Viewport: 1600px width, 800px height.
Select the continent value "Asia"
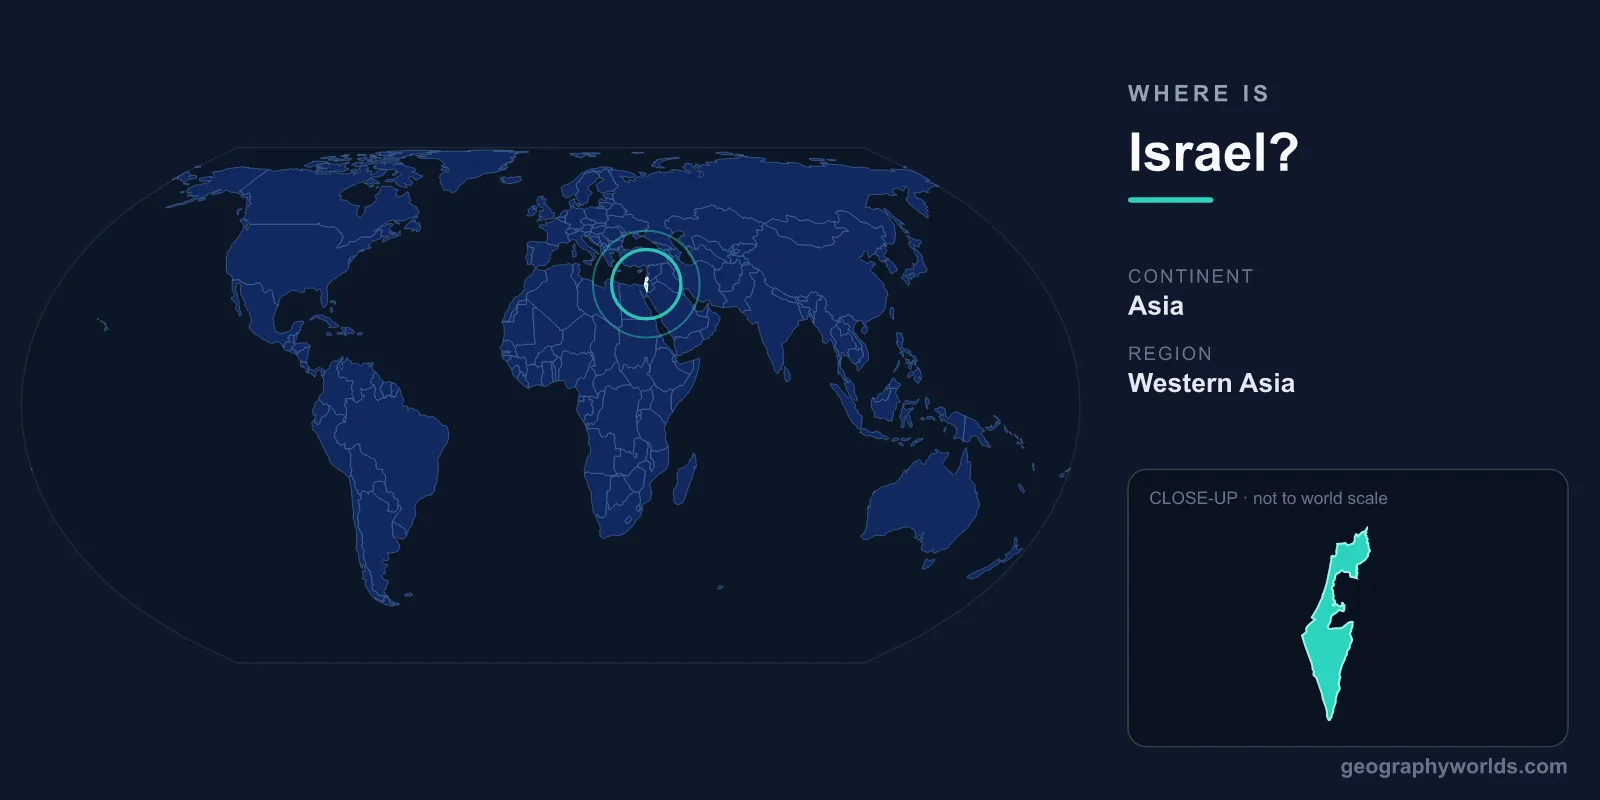[x=1156, y=306]
